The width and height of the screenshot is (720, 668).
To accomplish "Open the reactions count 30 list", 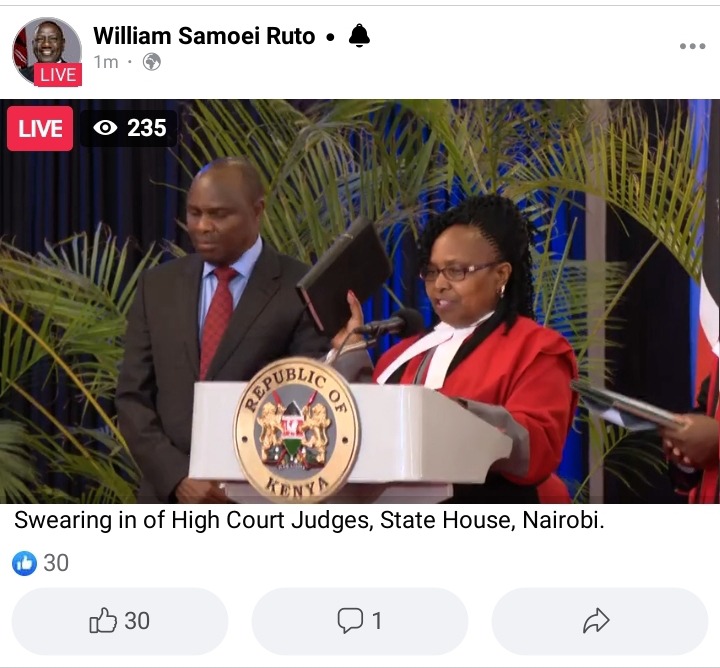I will point(56,563).
